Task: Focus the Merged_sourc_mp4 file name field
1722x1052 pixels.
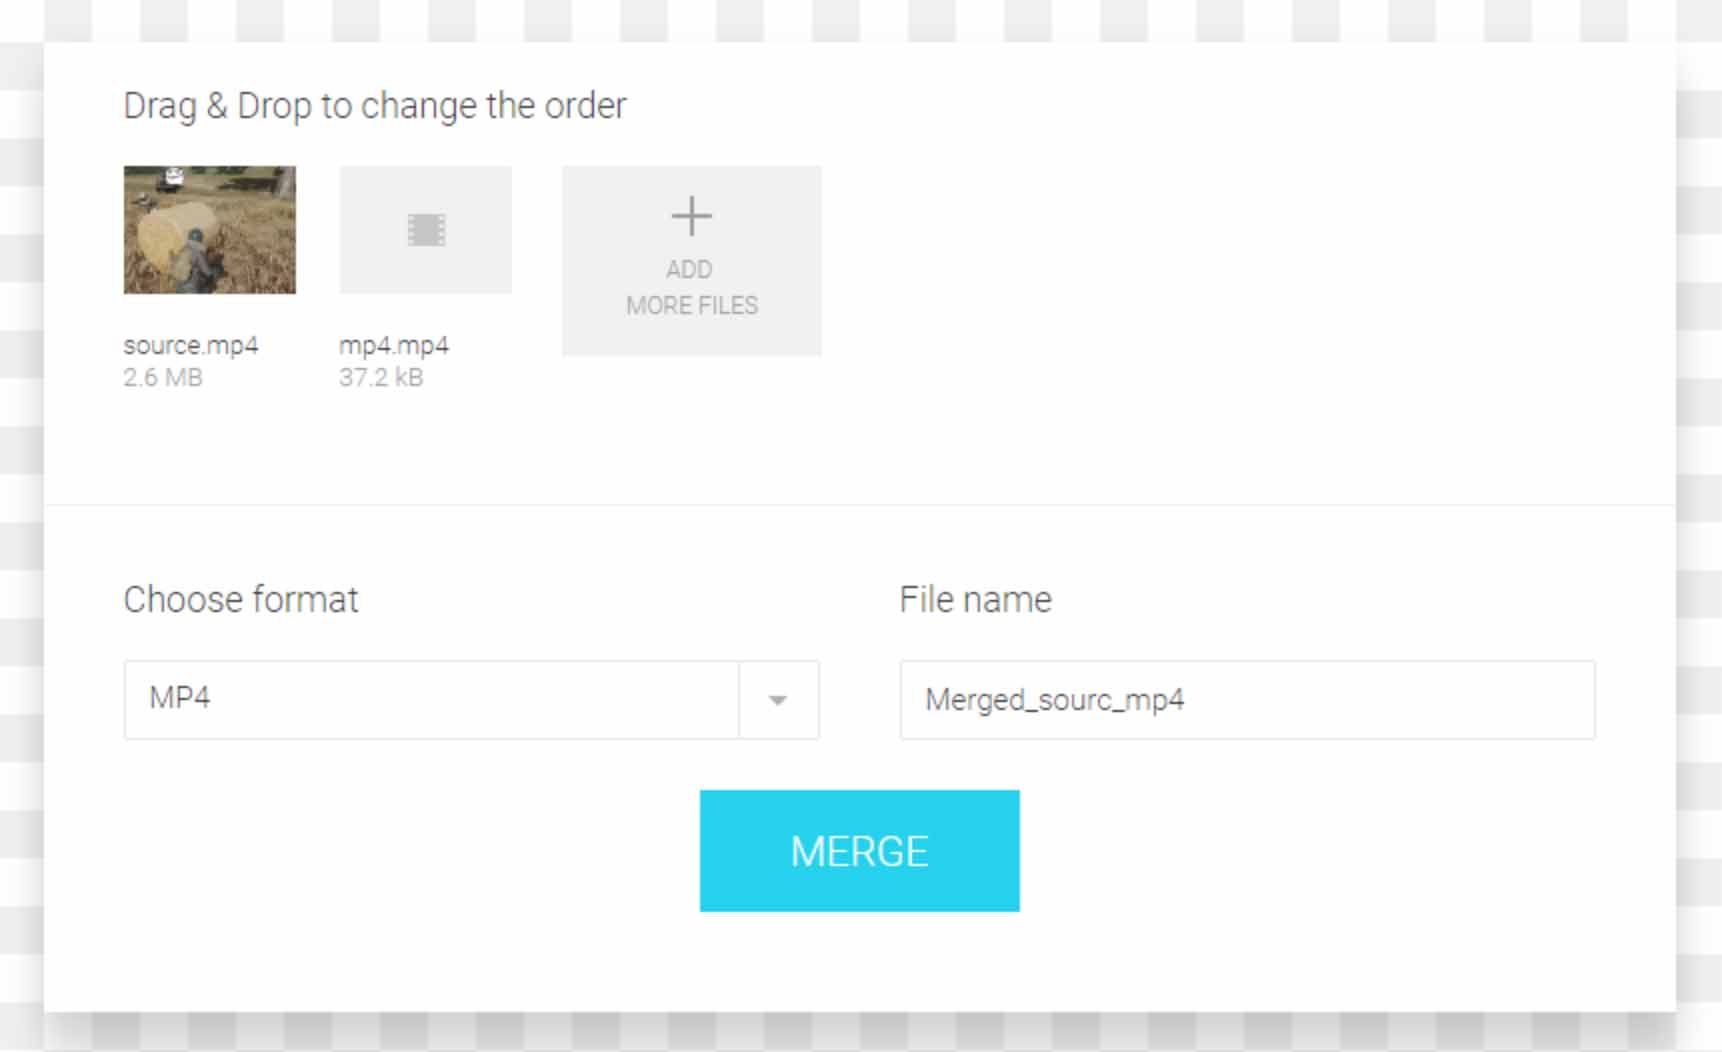Action: [x=1247, y=699]
